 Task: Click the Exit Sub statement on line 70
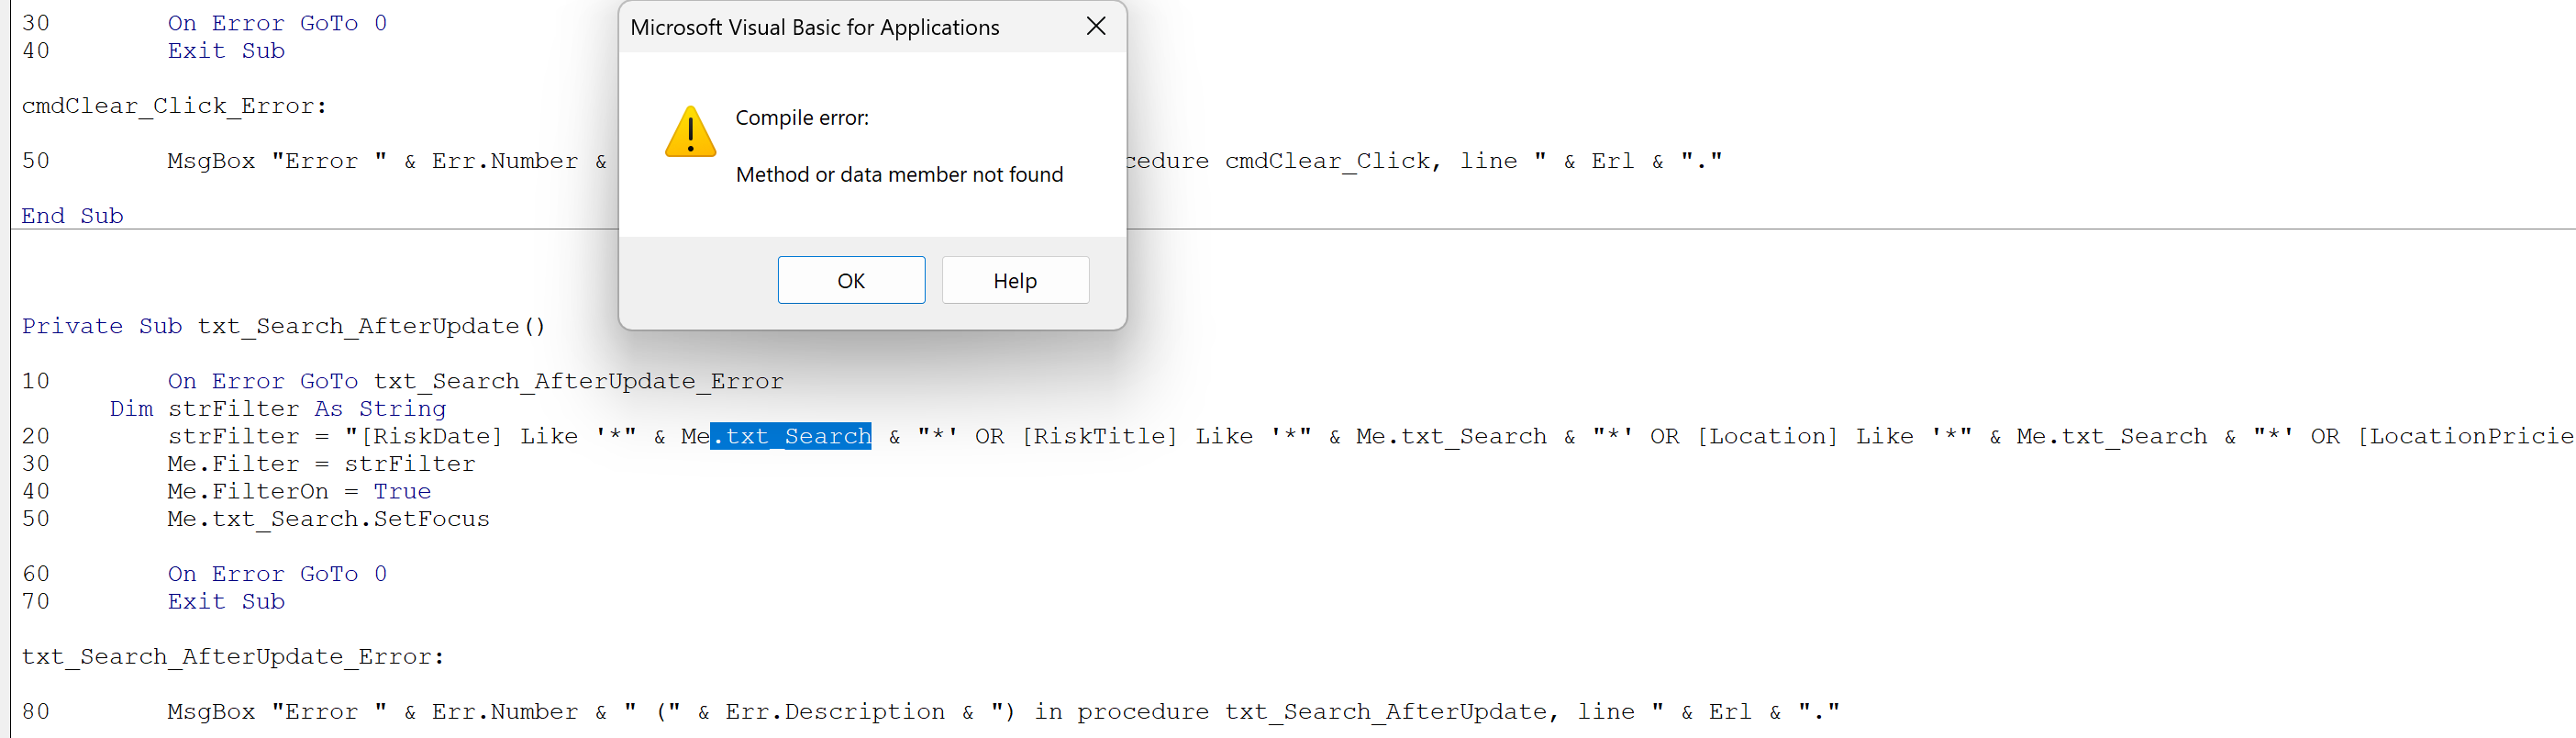coord(226,601)
